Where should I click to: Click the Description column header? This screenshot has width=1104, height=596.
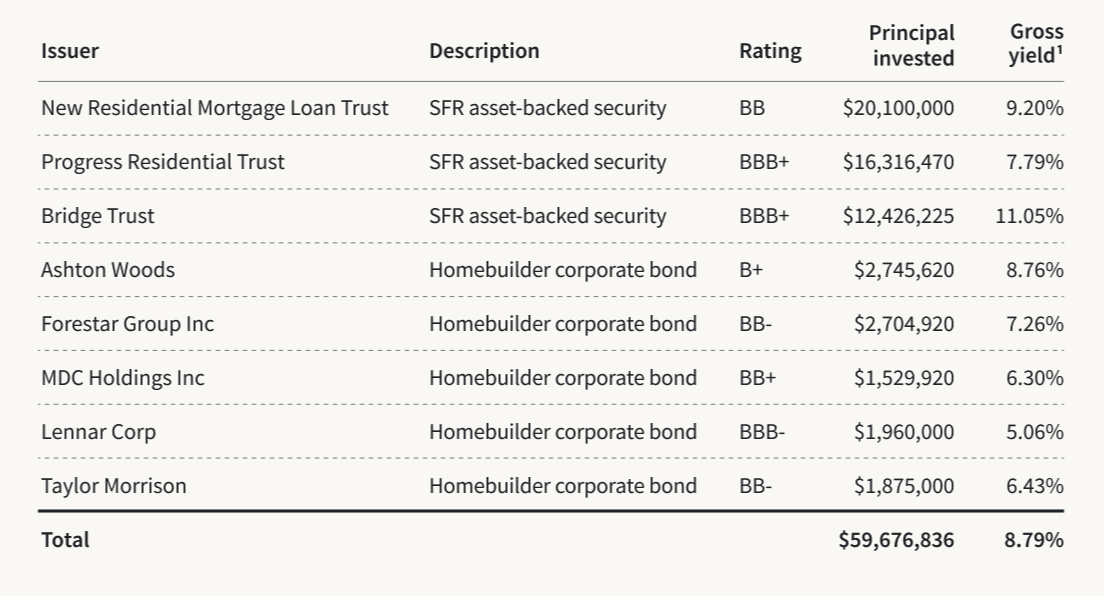(484, 51)
